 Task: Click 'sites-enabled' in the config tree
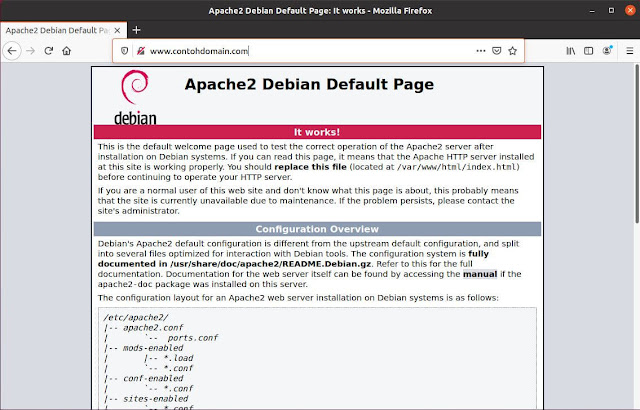156,399
